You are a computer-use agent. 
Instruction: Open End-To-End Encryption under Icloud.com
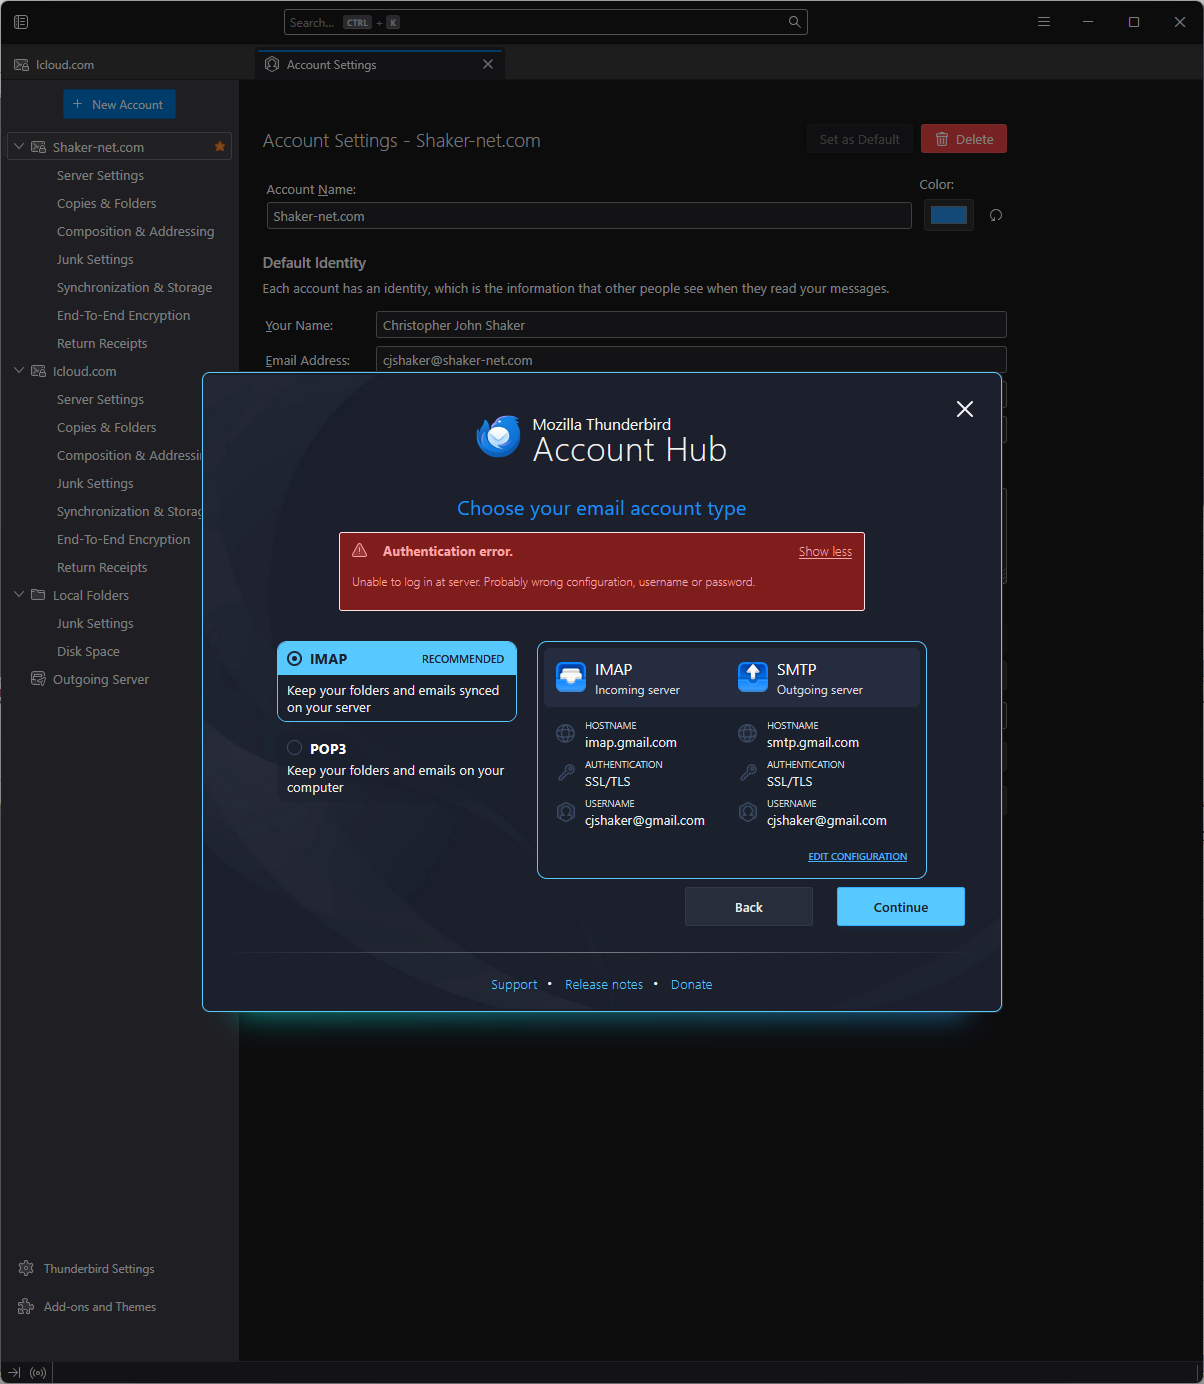[123, 539]
